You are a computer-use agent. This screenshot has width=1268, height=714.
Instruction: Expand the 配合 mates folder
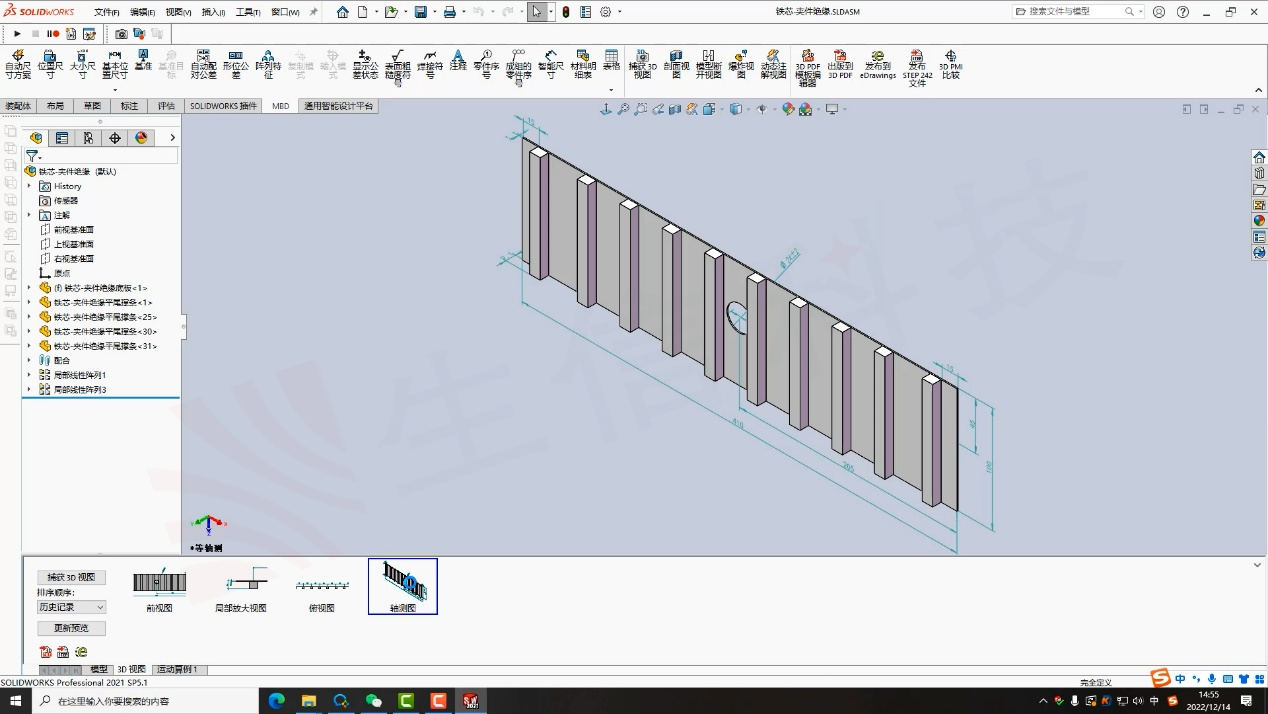click(29, 360)
